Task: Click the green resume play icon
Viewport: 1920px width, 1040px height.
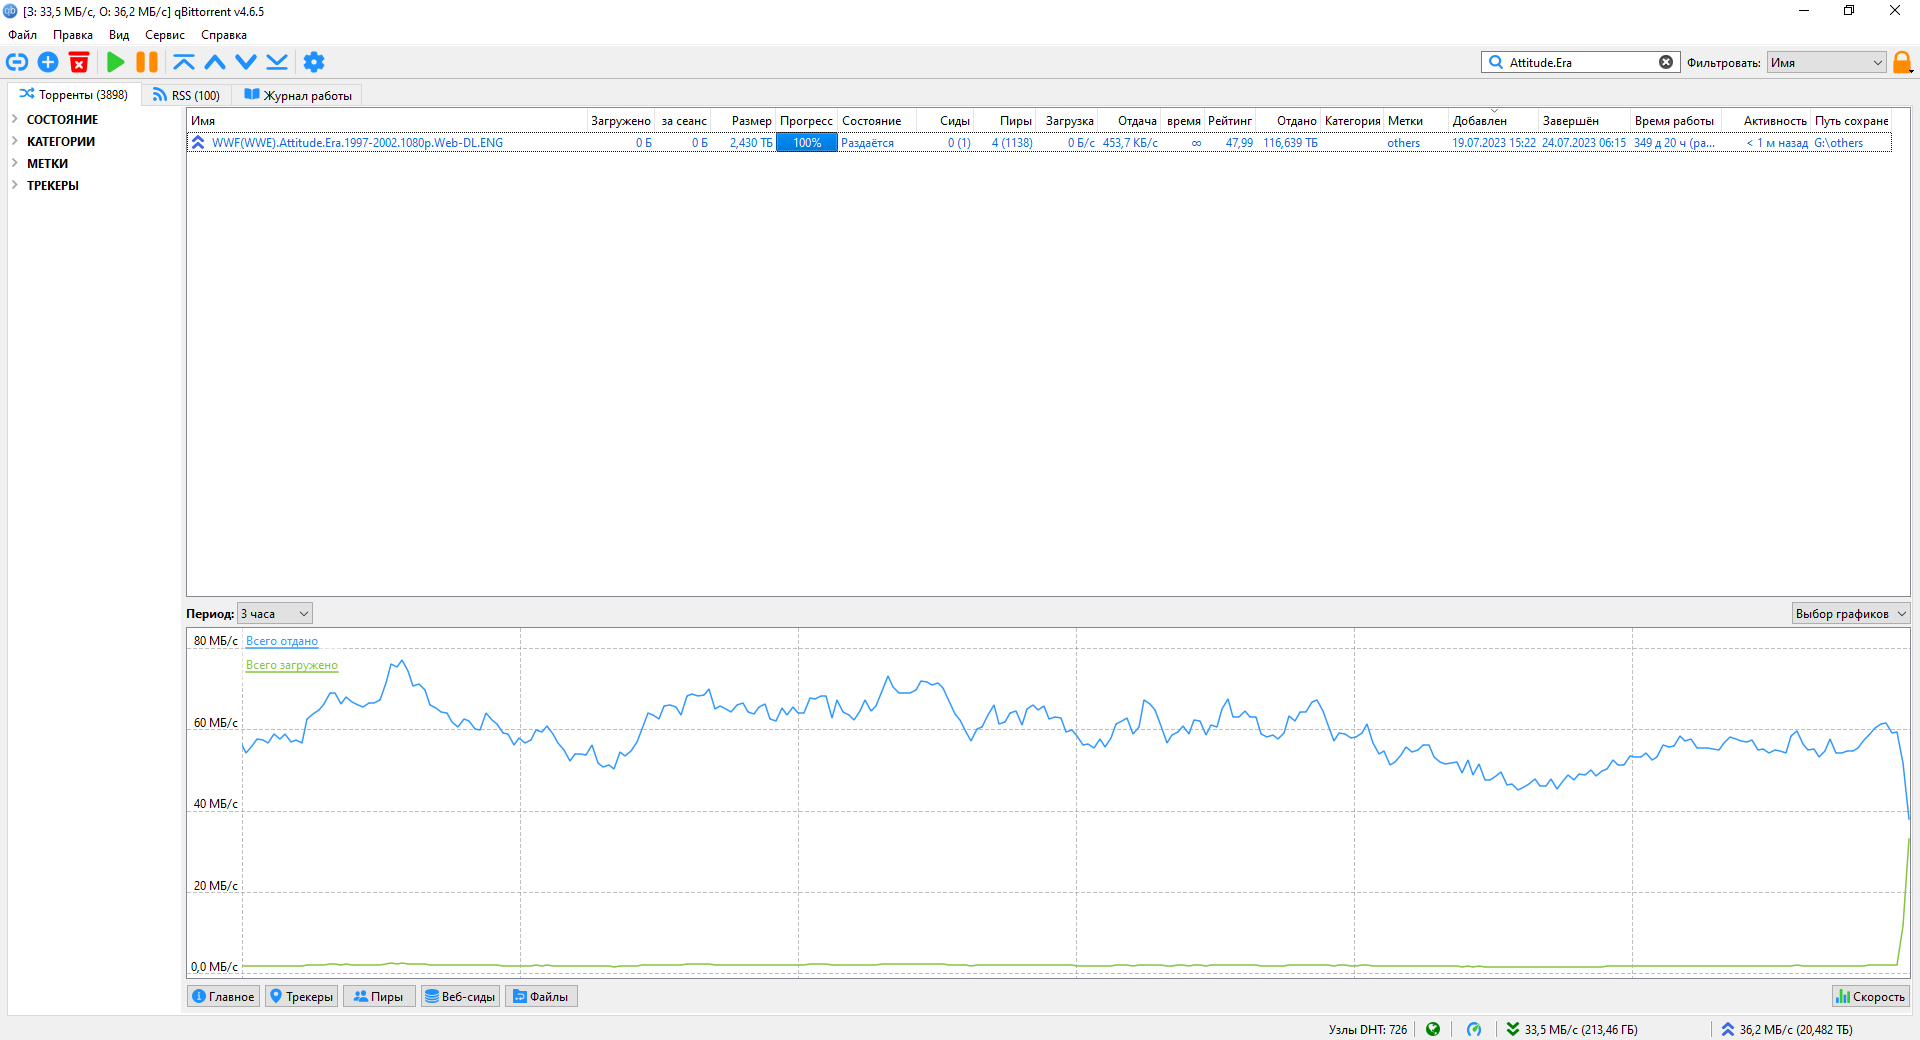Action: coord(116,62)
